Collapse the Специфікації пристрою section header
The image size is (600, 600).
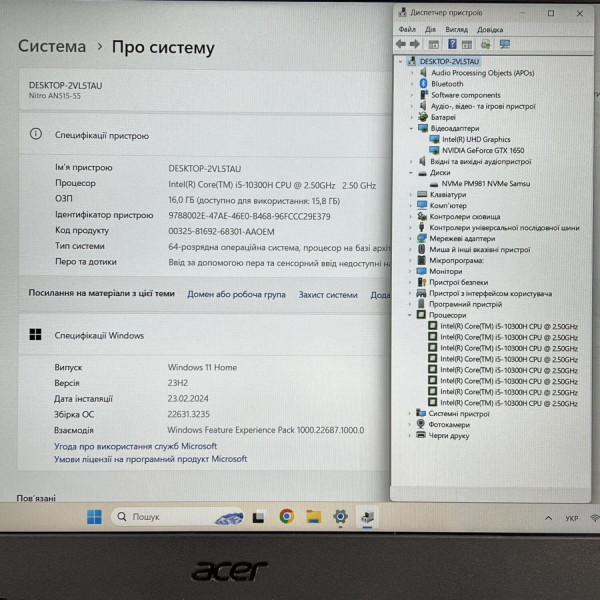click(205, 135)
